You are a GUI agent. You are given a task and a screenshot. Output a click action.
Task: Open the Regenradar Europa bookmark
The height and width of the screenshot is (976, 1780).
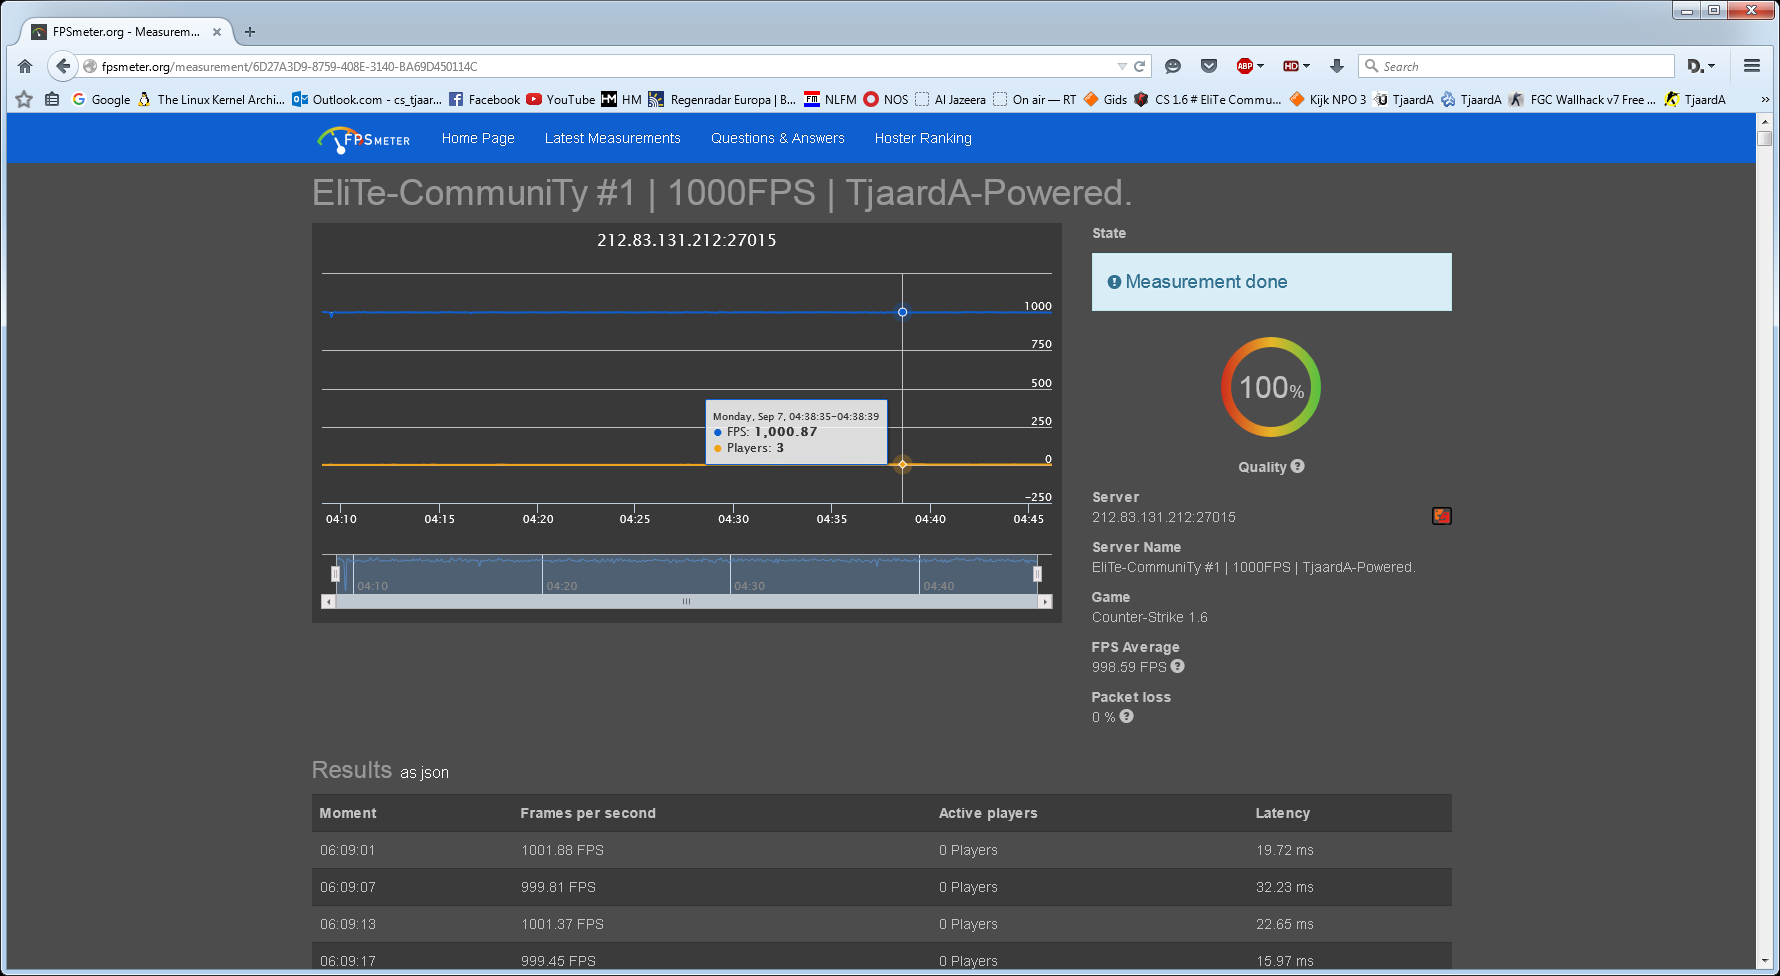click(722, 99)
